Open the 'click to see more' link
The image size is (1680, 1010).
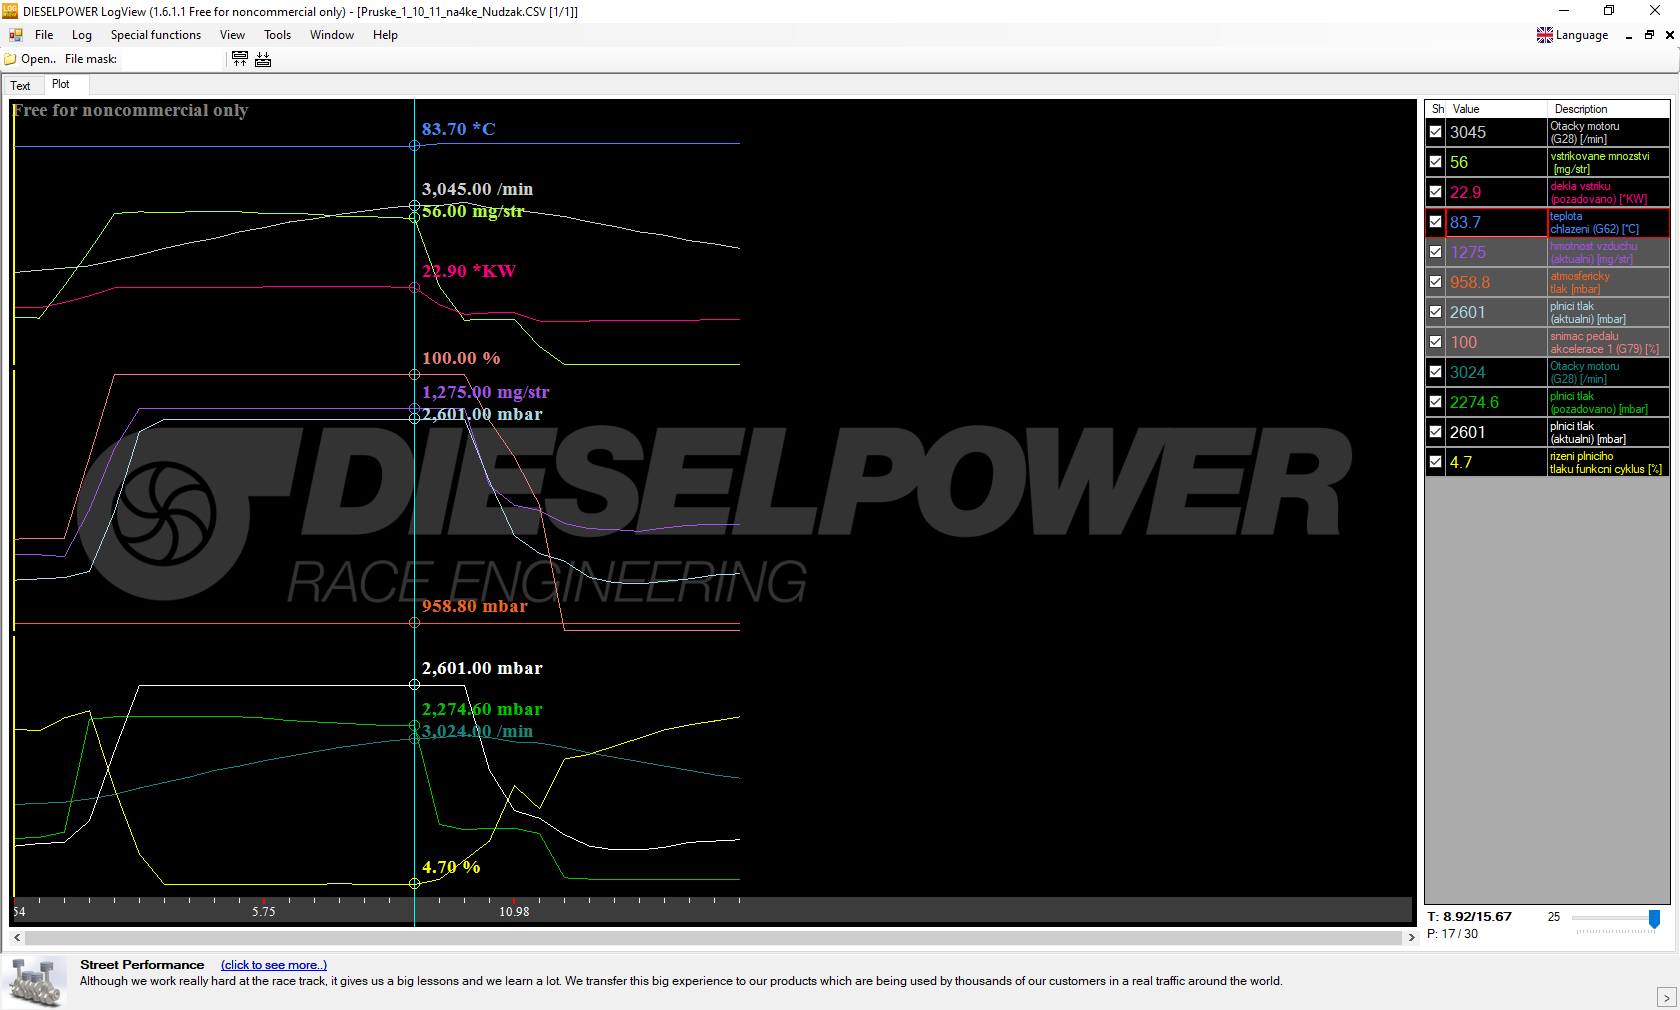click(273, 965)
